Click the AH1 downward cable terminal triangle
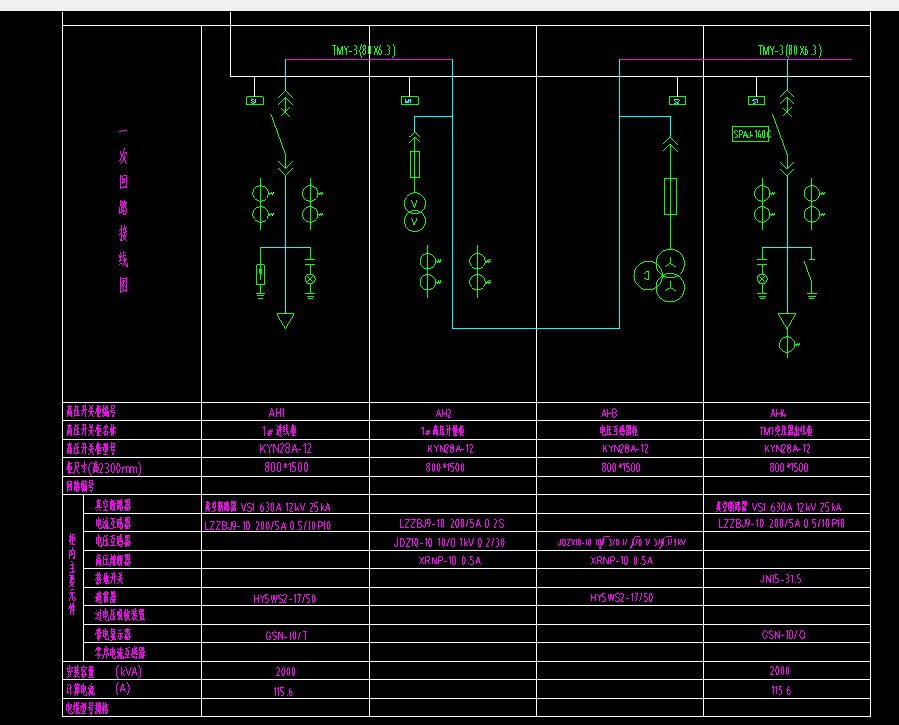This screenshot has height=725, width=899. click(286, 320)
